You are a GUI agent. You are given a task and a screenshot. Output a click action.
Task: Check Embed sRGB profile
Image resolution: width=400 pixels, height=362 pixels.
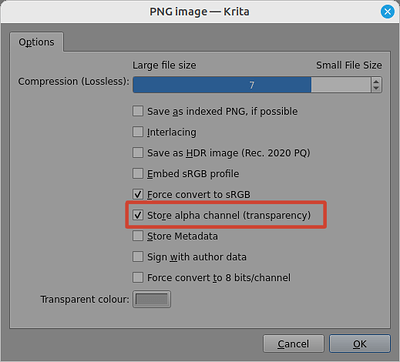tap(138, 173)
